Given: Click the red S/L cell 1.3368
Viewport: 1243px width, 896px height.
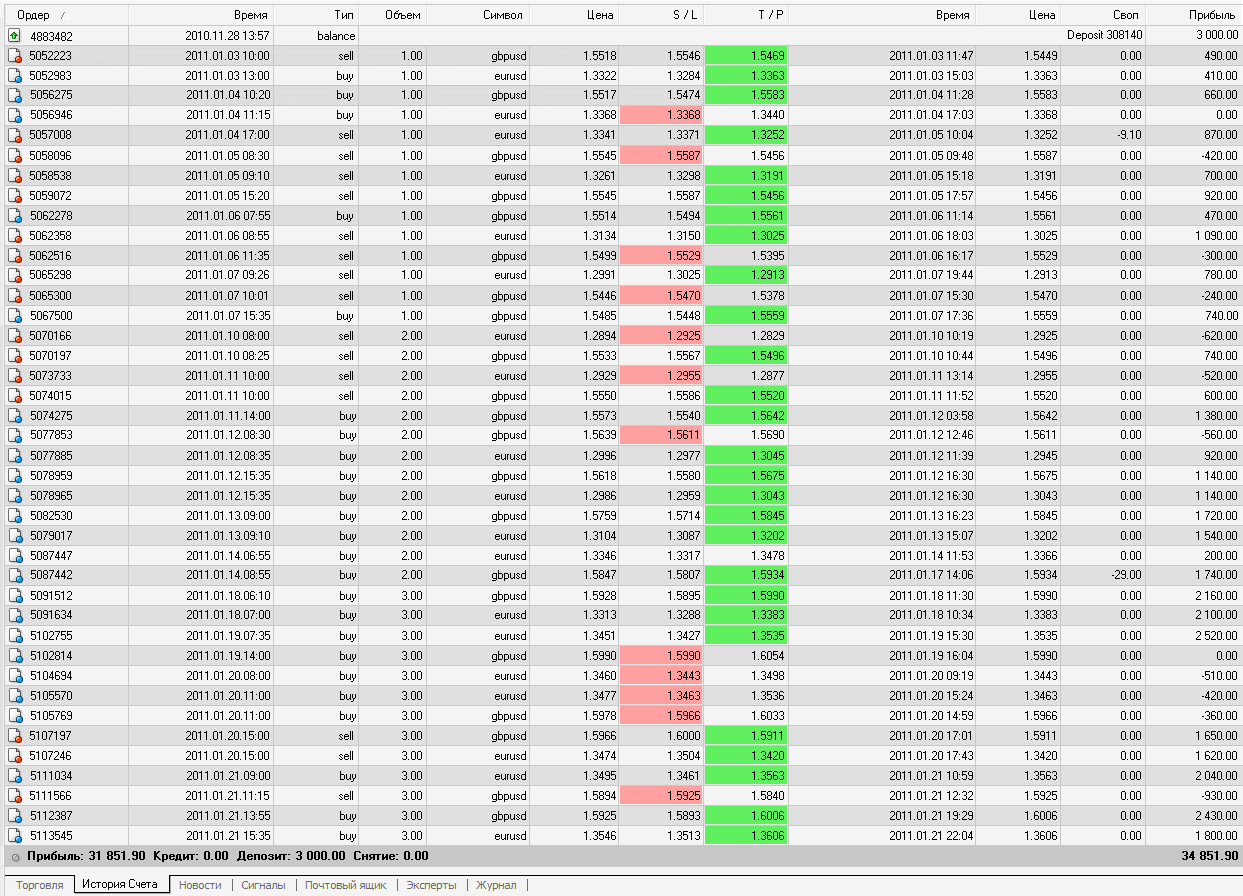Looking at the screenshot, I should 661,115.
